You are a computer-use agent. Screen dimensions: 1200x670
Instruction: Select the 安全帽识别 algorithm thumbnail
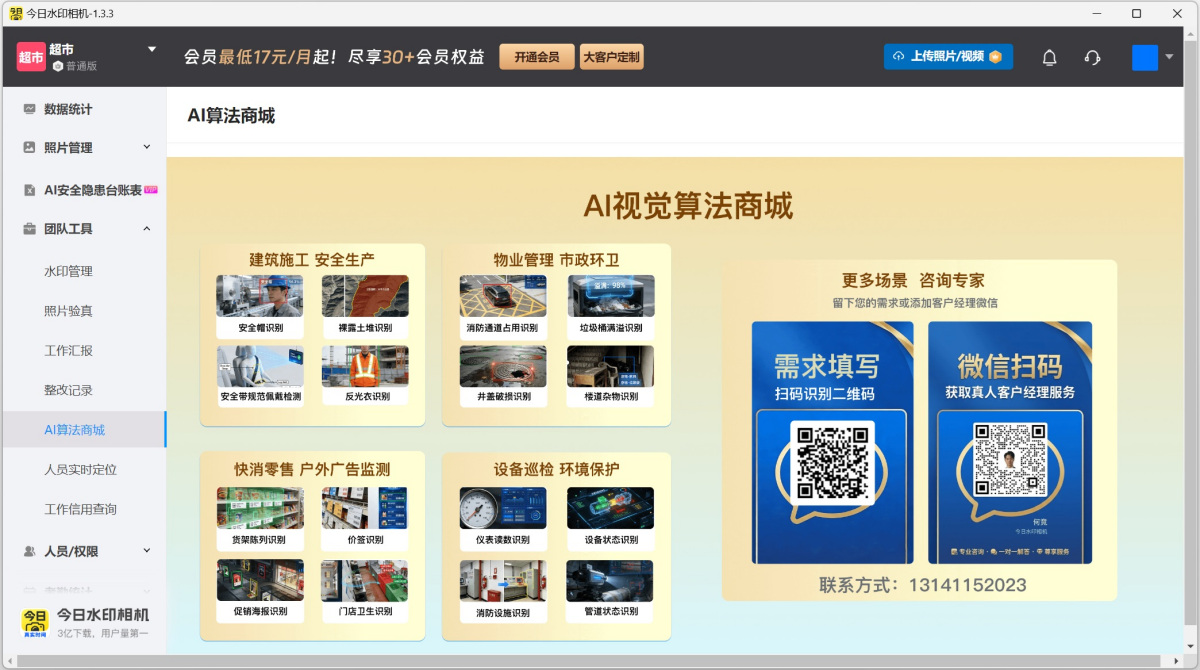260,297
